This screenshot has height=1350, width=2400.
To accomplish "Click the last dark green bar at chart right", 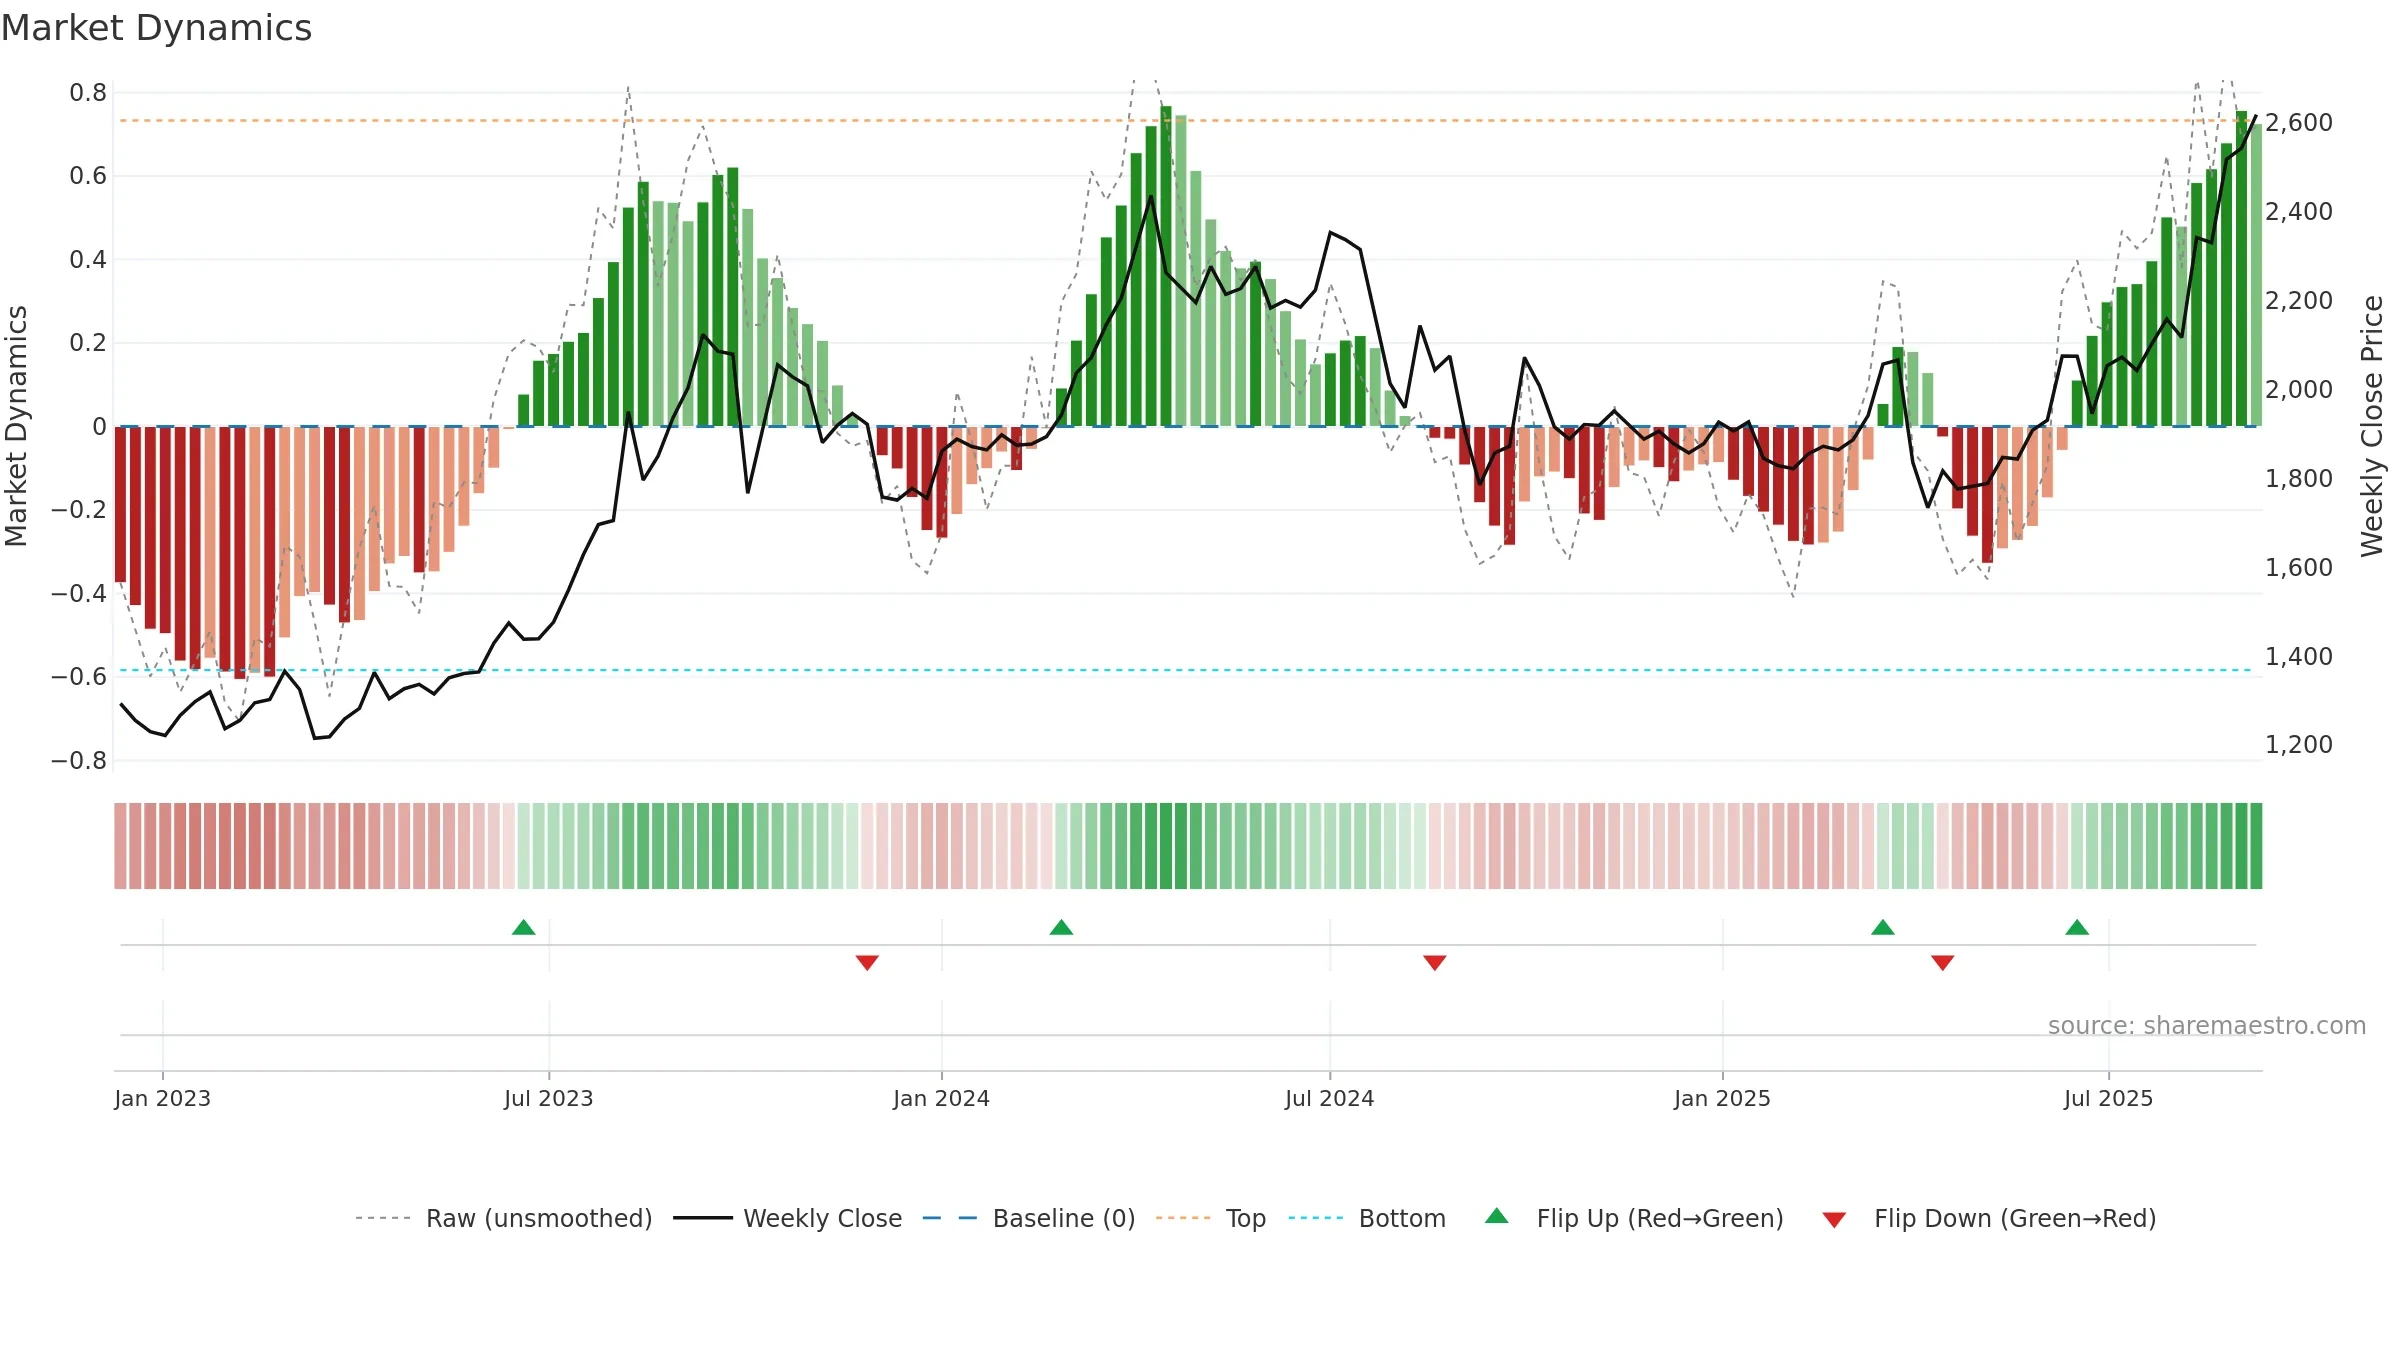I will (x=2241, y=269).
